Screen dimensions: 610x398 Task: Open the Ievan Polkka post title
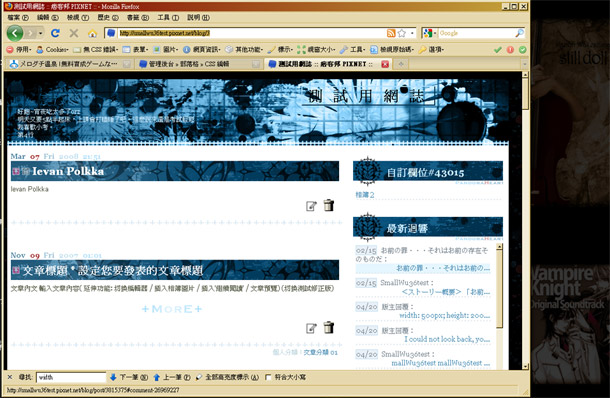[68, 171]
